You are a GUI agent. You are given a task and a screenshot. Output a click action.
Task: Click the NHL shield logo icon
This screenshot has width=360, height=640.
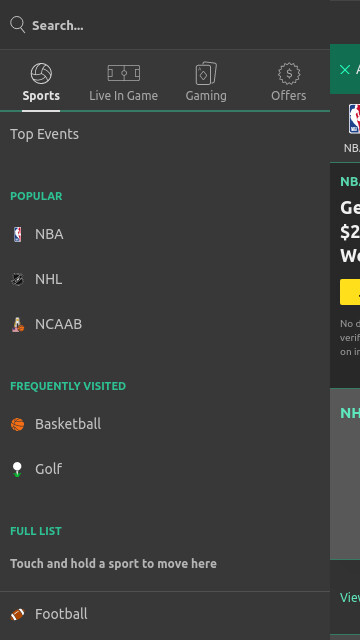(x=18, y=280)
